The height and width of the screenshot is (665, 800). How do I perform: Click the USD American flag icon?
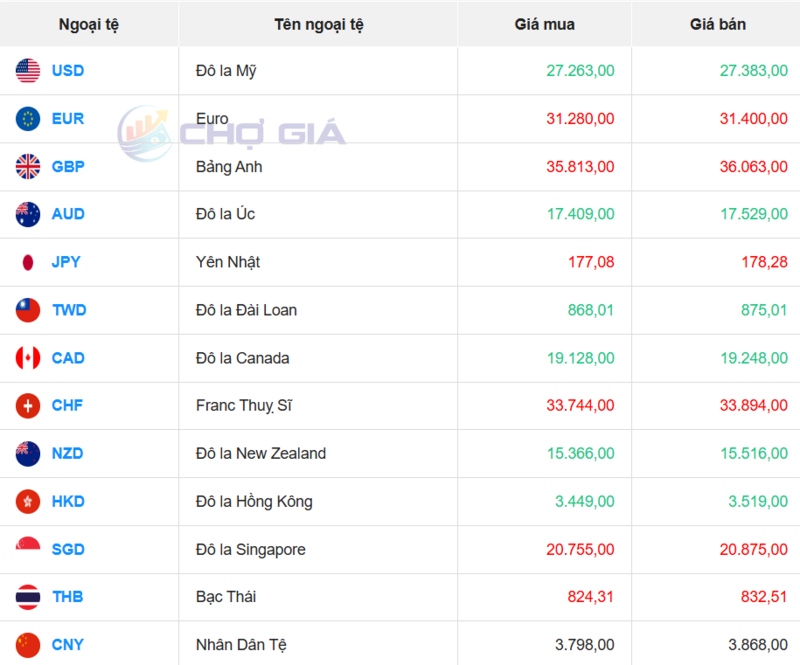[x=27, y=71]
